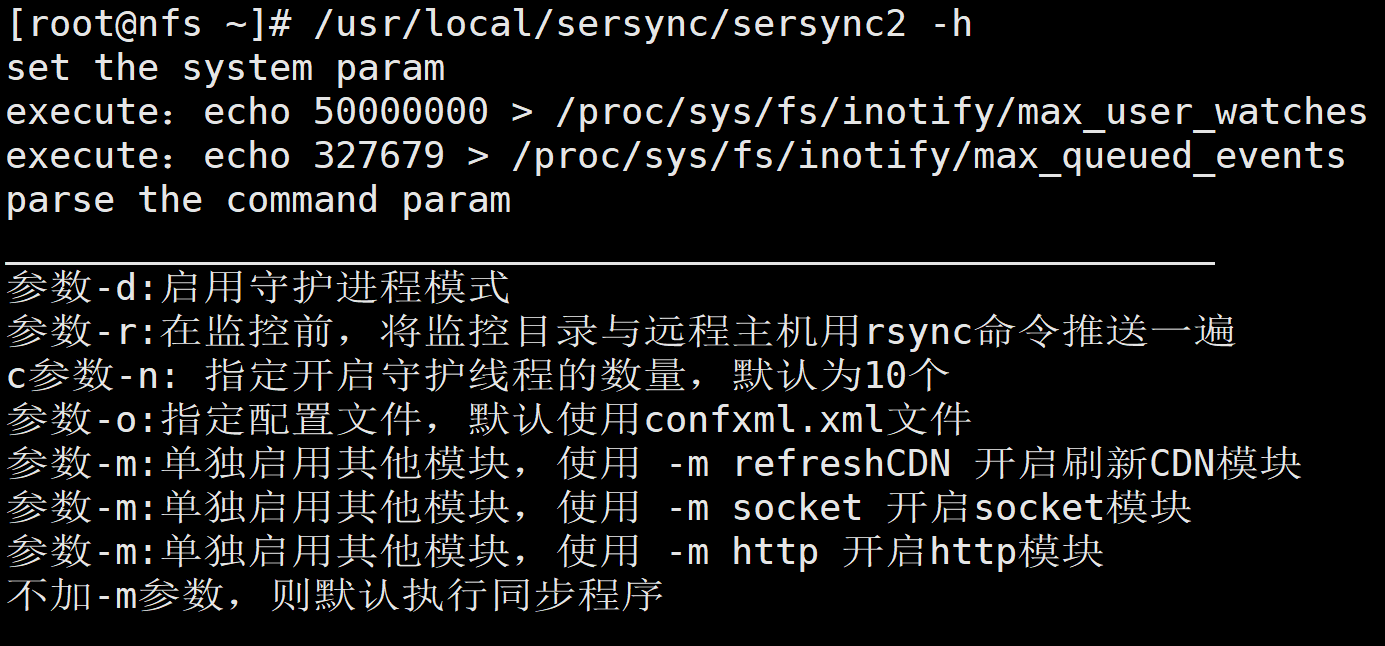This screenshot has height=646, width=1385.
Task: Click the number 50000000 in echo command
Action: pos(401,112)
